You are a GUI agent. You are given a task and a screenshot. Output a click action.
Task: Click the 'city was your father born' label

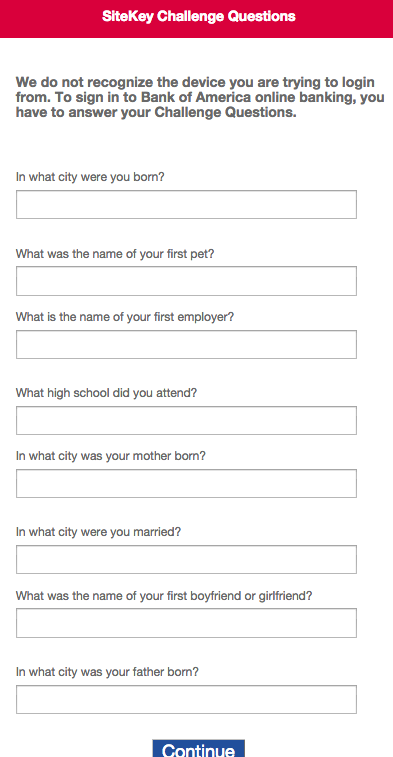pos(107,672)
